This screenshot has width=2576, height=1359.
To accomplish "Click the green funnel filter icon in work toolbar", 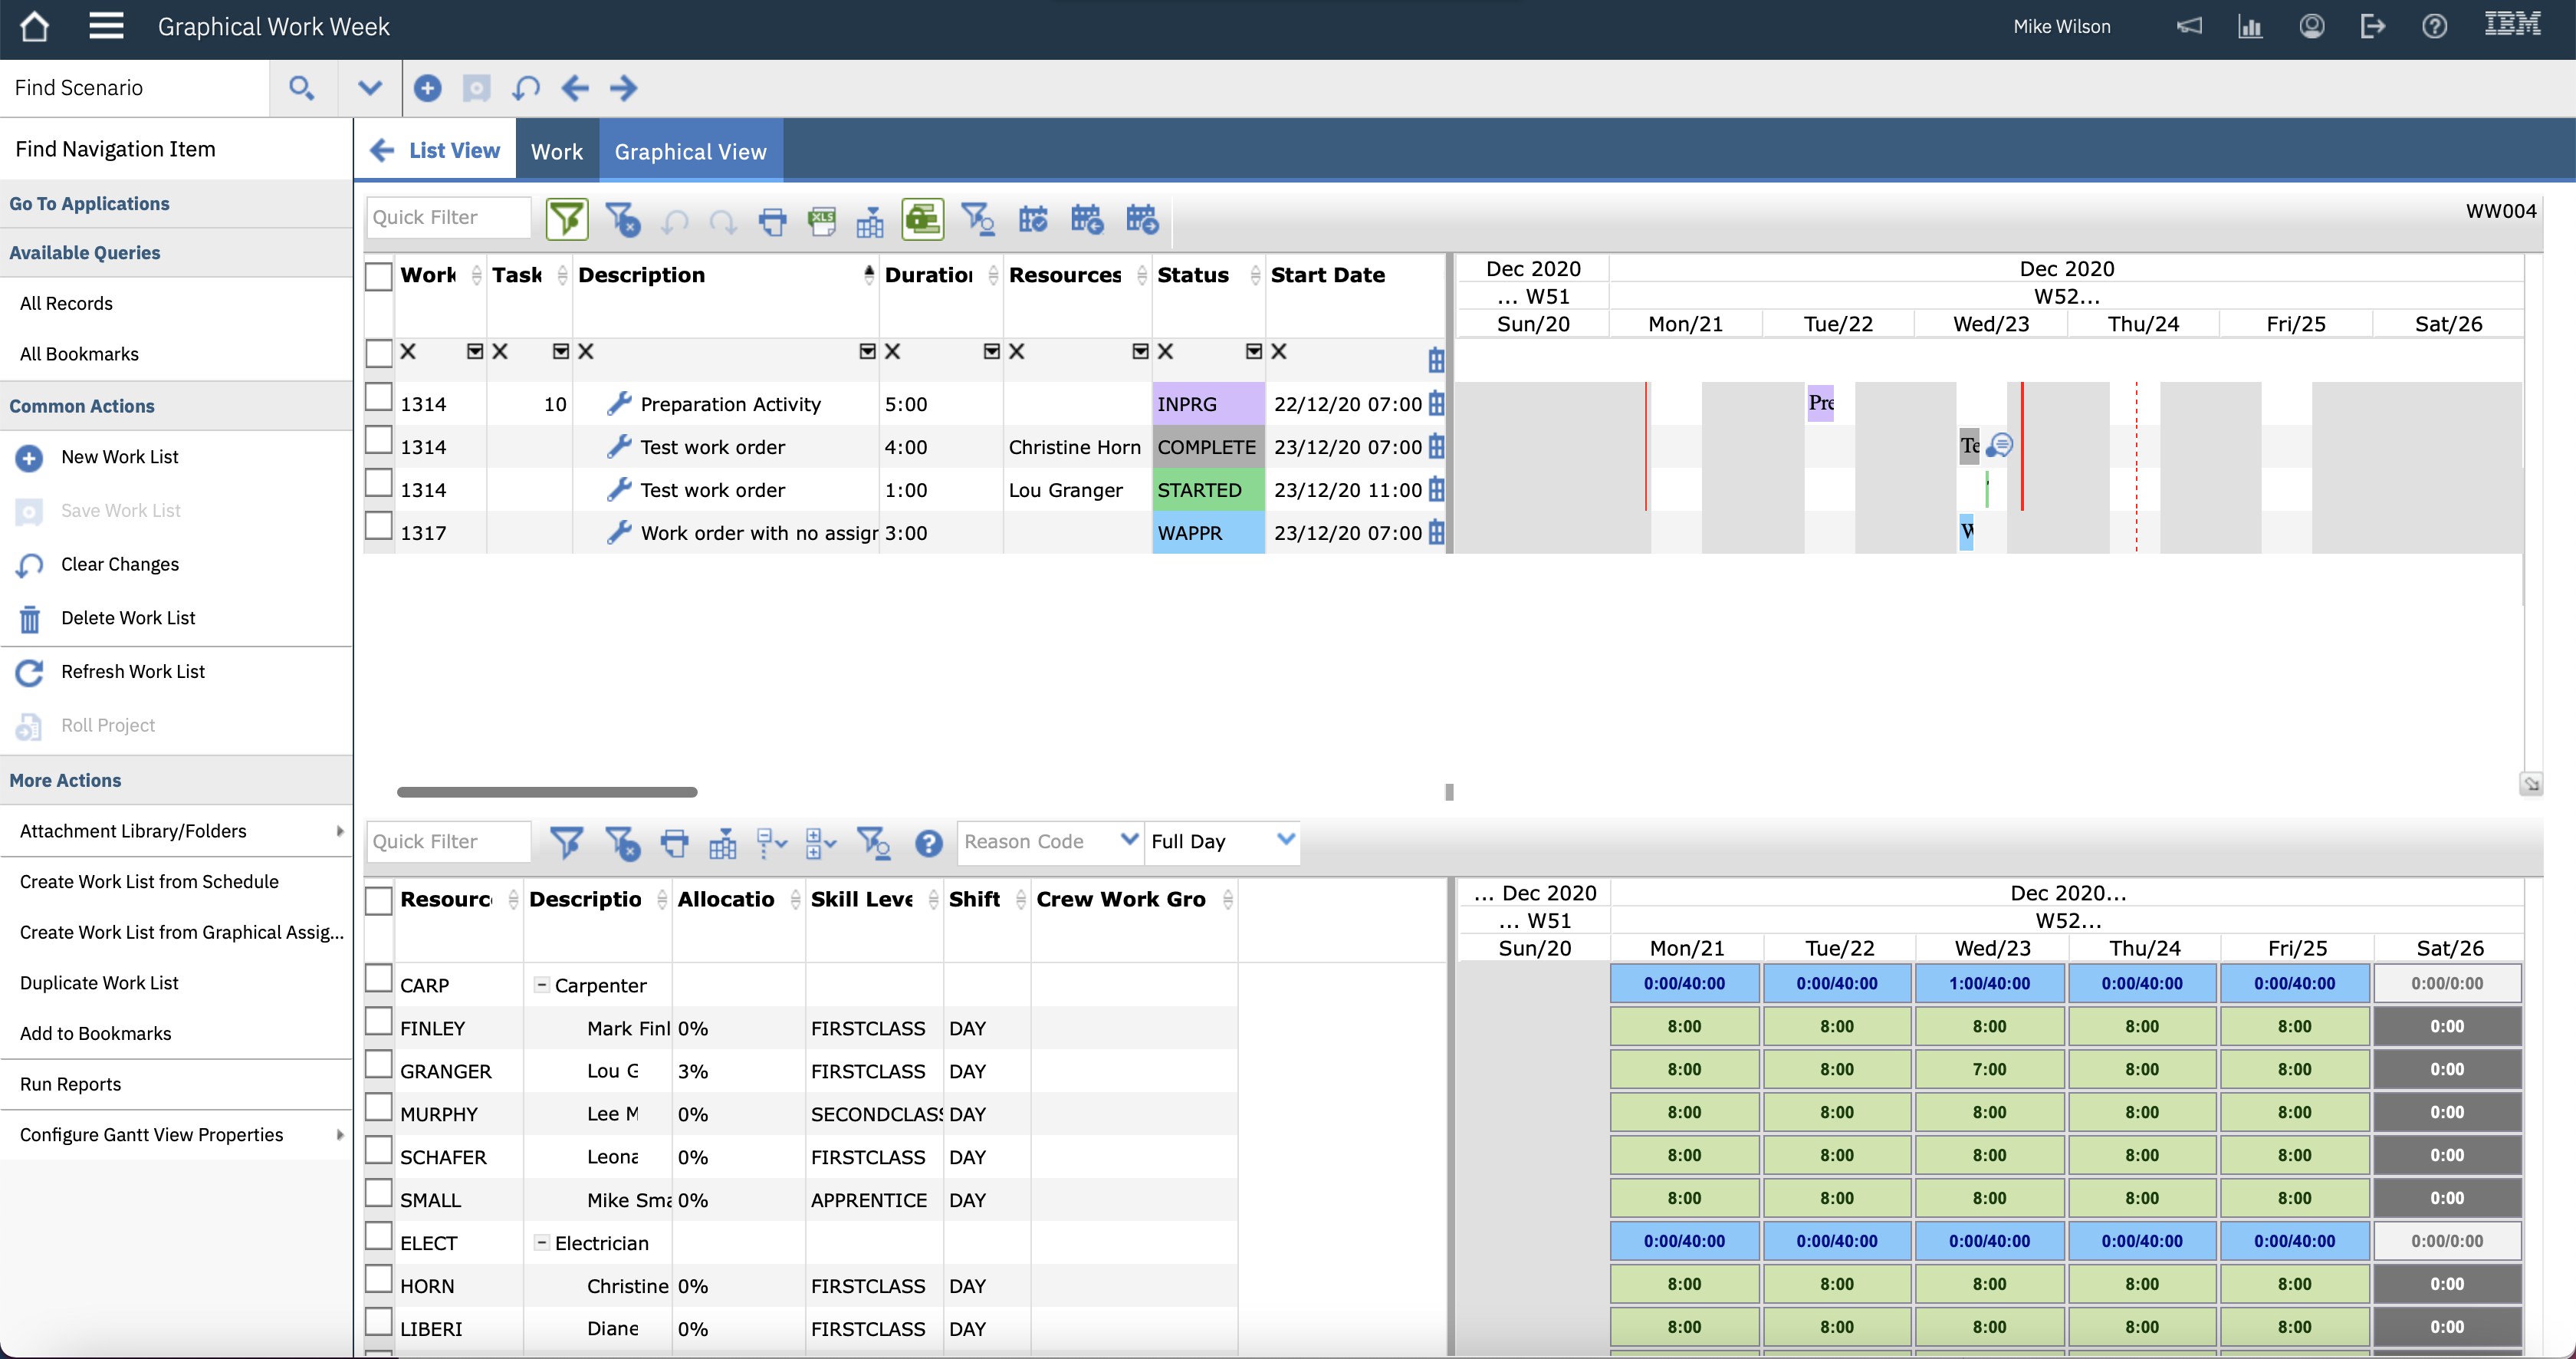I will click(x=567, y=219).
